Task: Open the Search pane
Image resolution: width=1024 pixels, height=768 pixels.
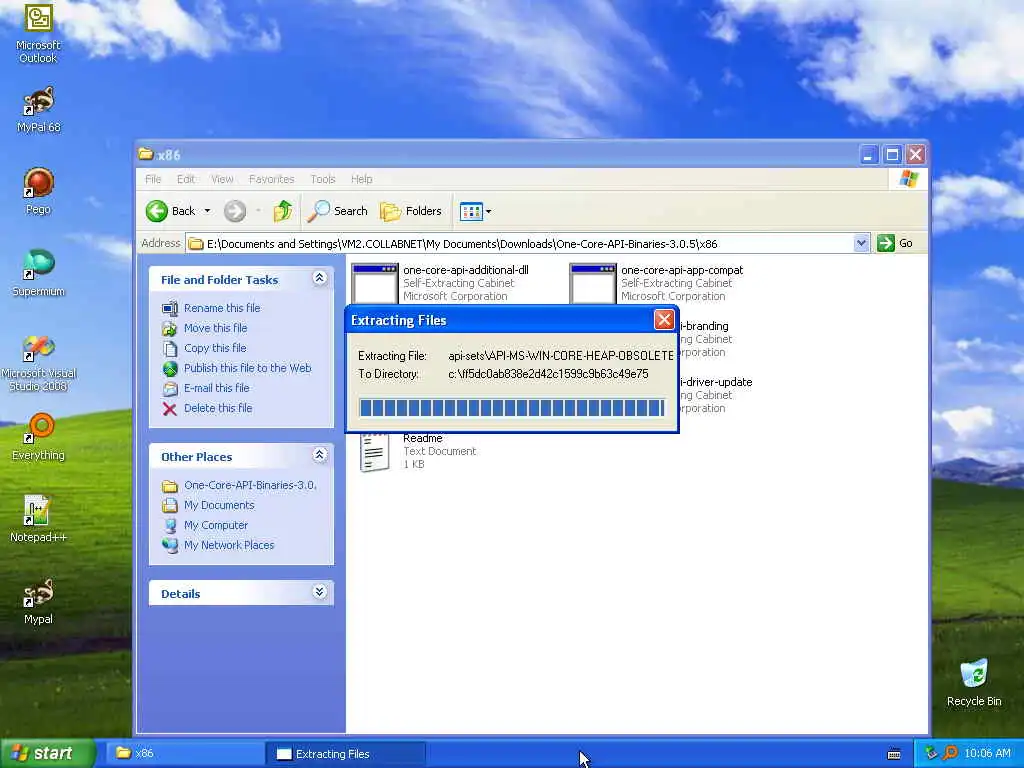Action: (338, 211)
